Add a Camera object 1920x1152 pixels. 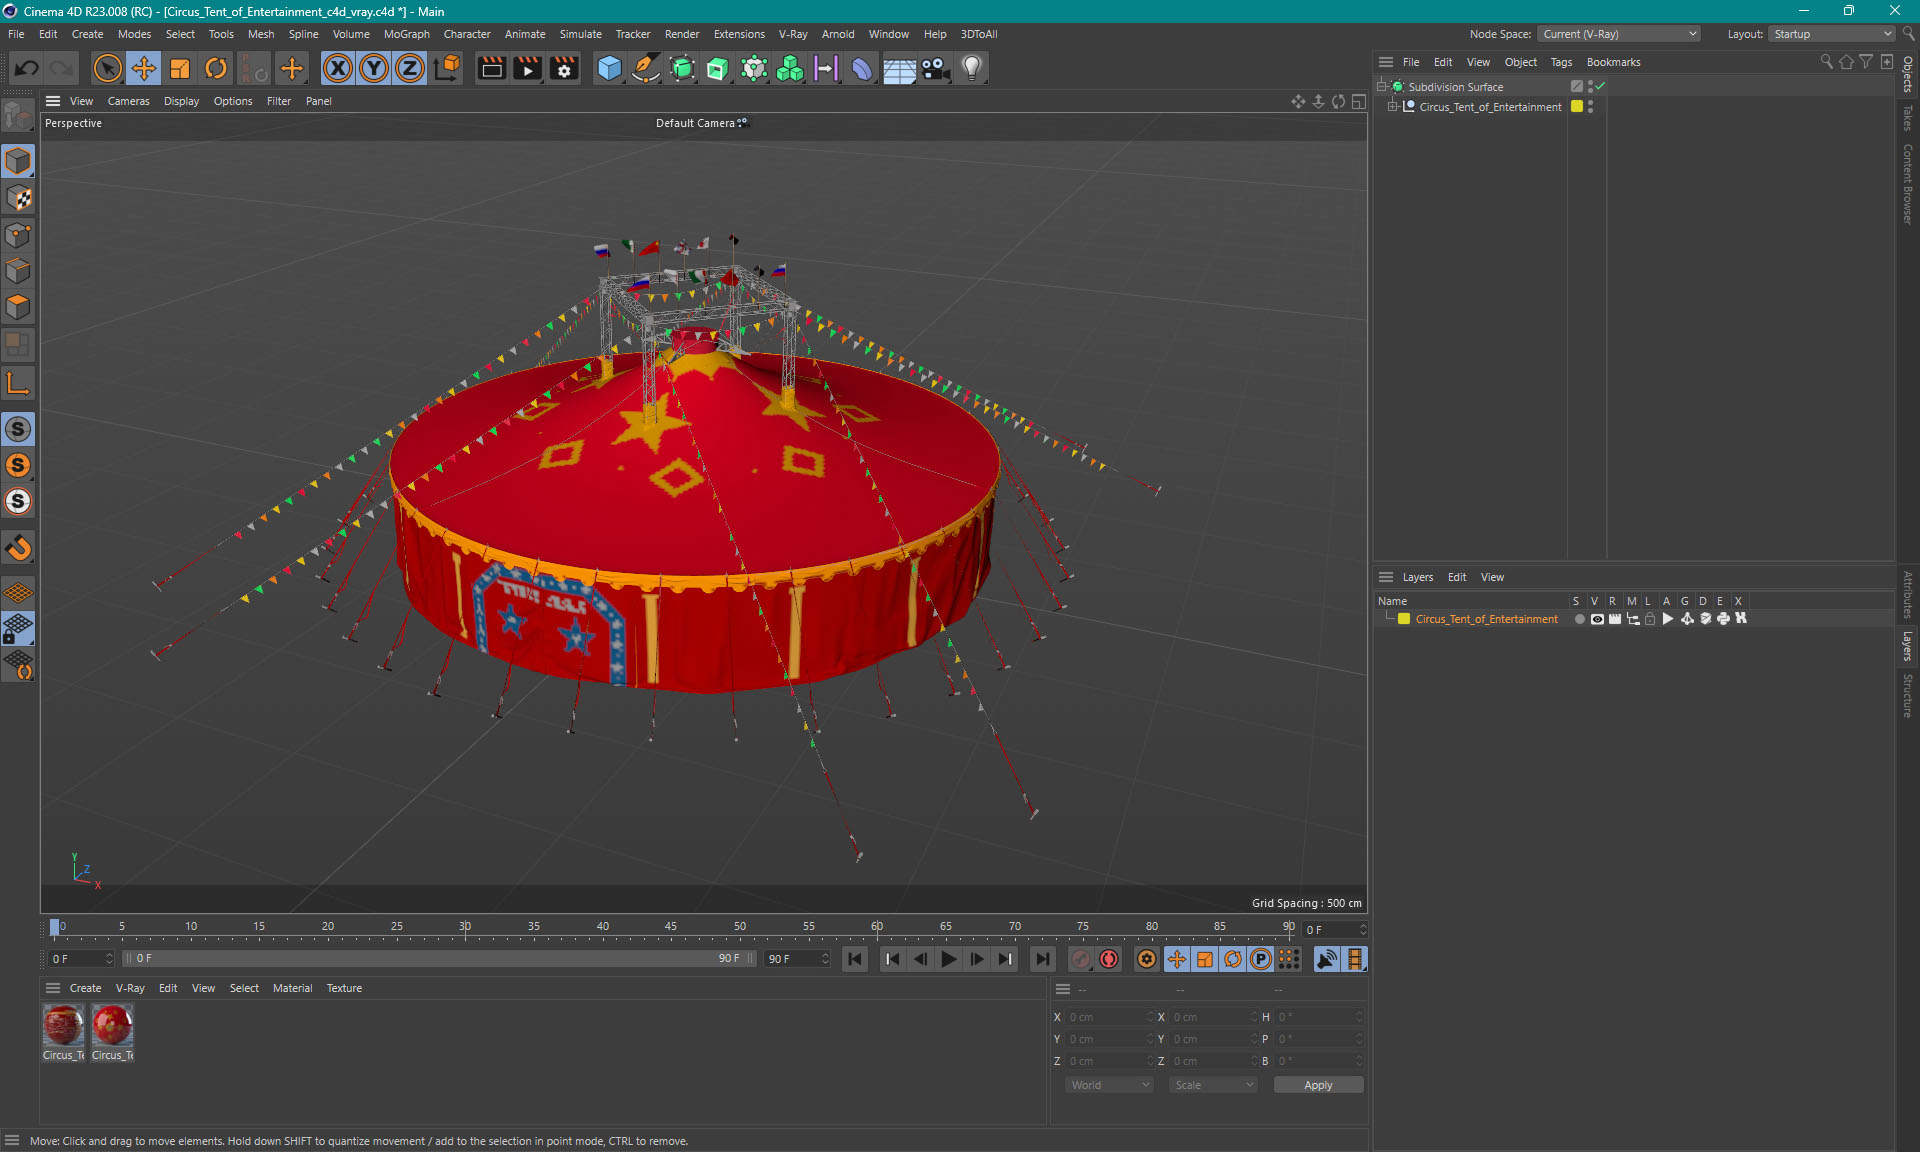[936, 68]
